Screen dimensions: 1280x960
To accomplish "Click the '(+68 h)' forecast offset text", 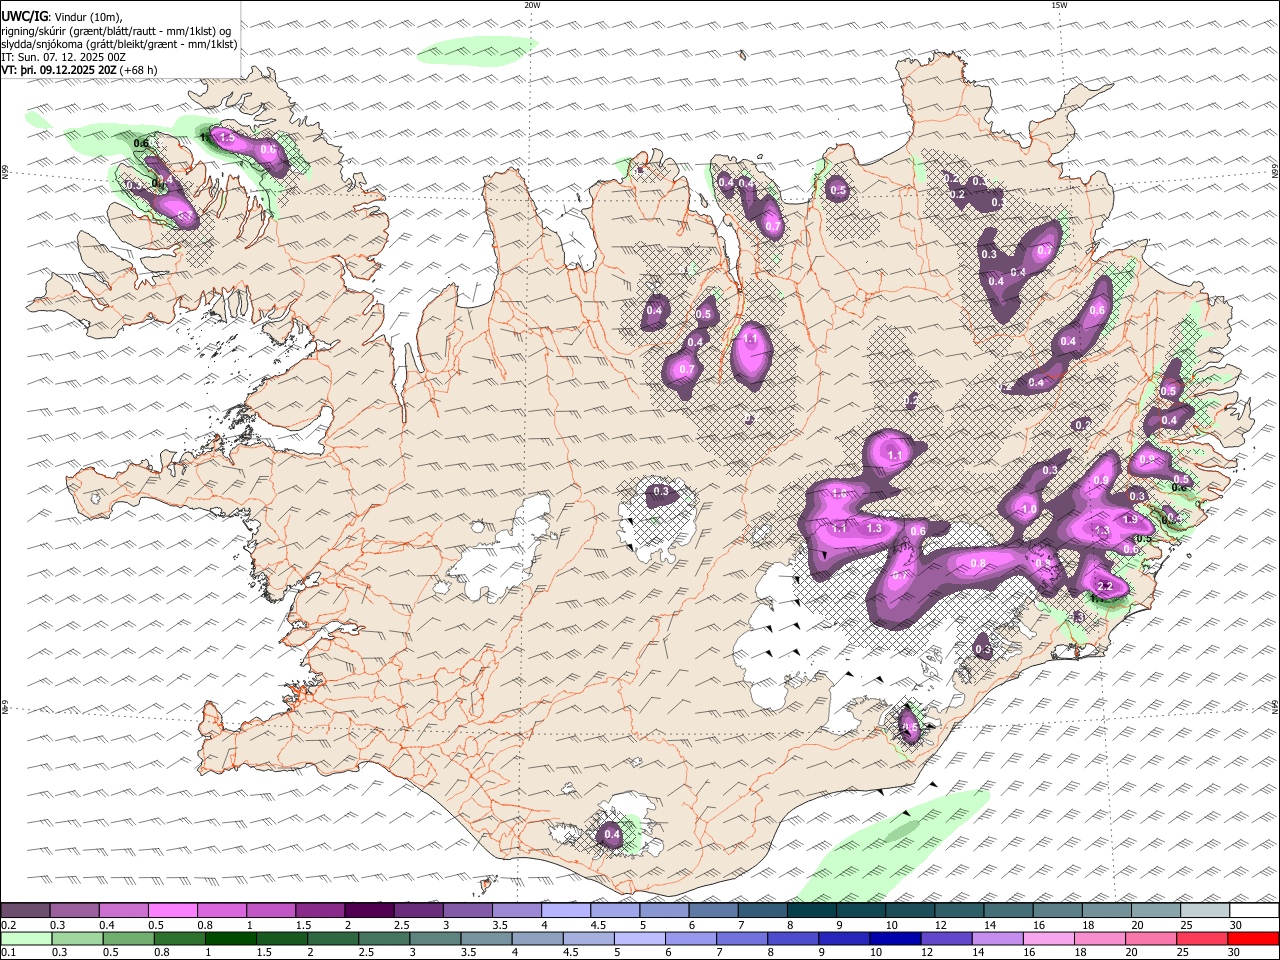I will pyautogui.click(x=138, y=70).
